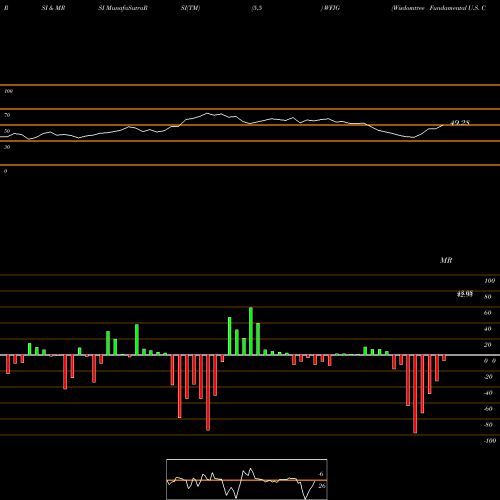Select the MR axis label -80
This screenshot has height=500, width=500.
coord(488,425)
